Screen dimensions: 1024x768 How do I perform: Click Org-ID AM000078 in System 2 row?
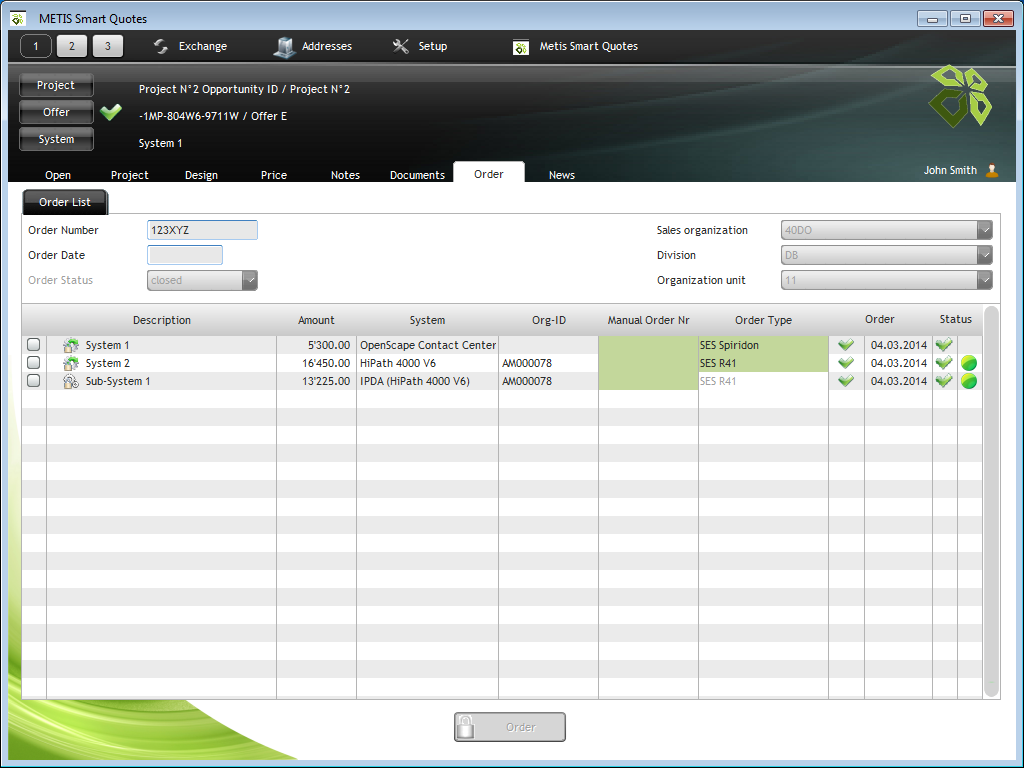click(527, 363)
